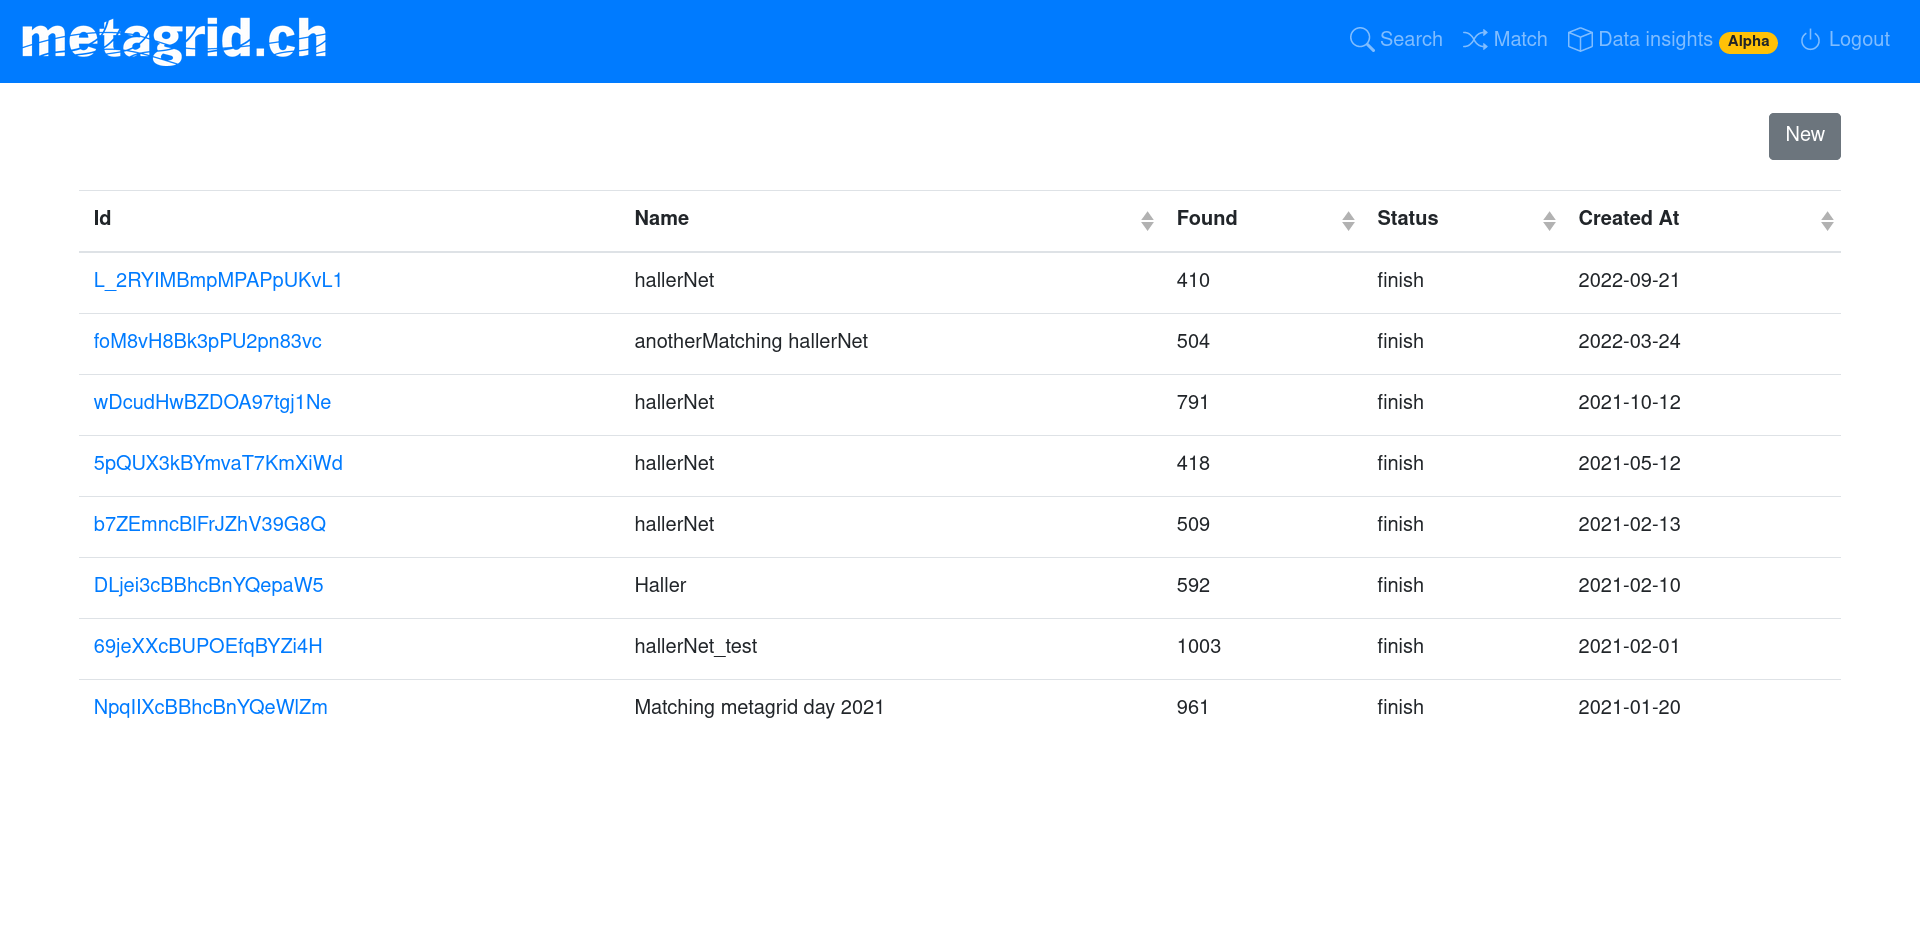Click the metagrid.ch logo

click(174, 40)
